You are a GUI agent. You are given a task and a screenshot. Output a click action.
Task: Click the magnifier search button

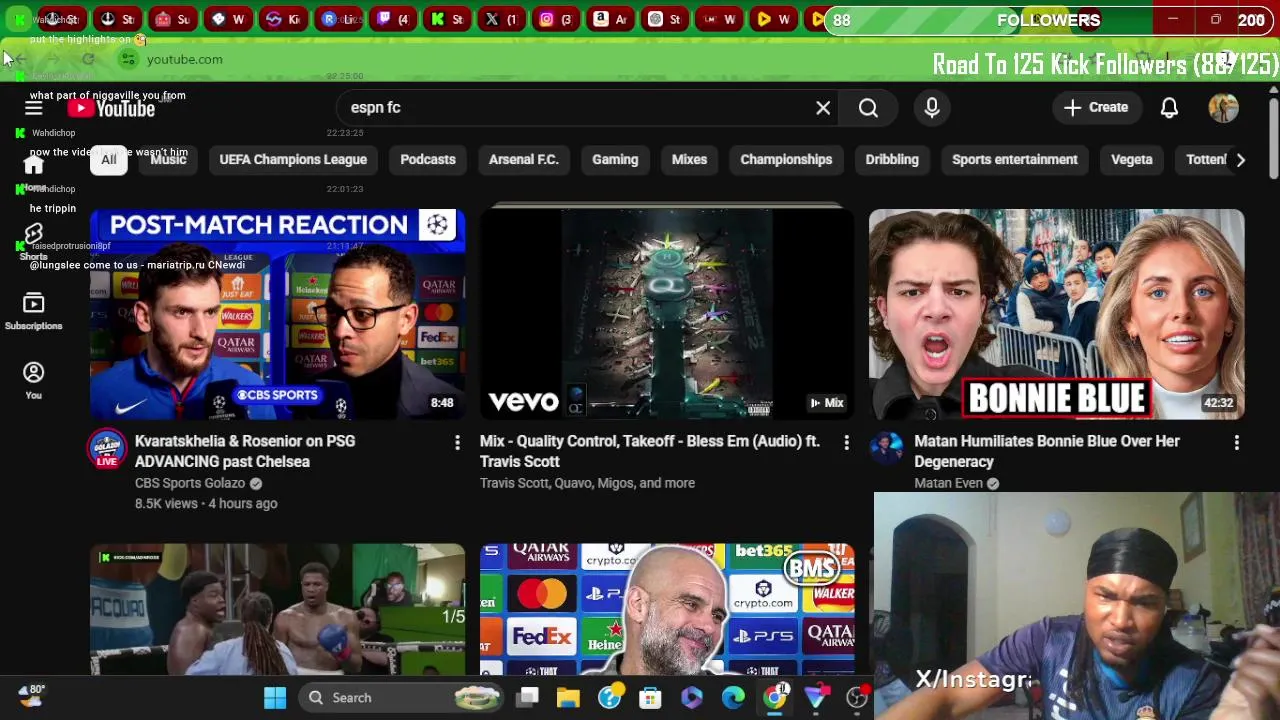pyautogui.click(x=868, y=108)
